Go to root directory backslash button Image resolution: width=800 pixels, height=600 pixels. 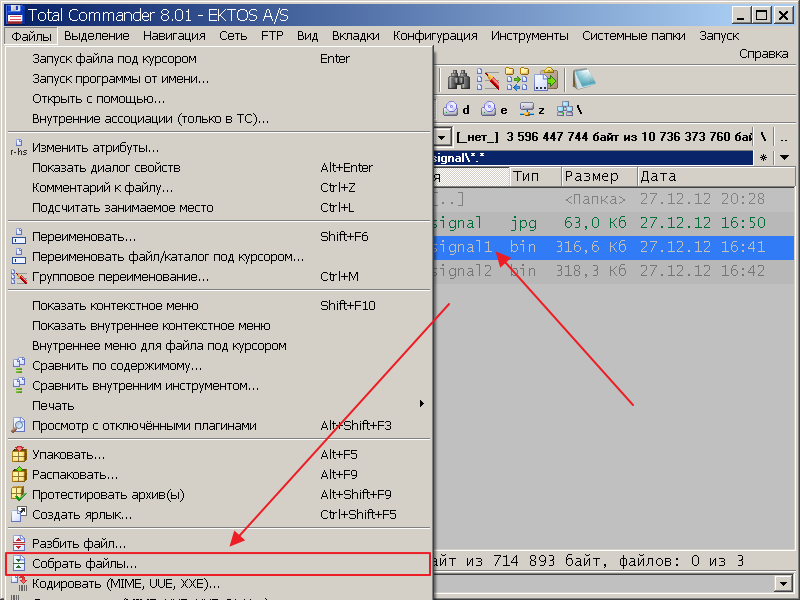763,136
